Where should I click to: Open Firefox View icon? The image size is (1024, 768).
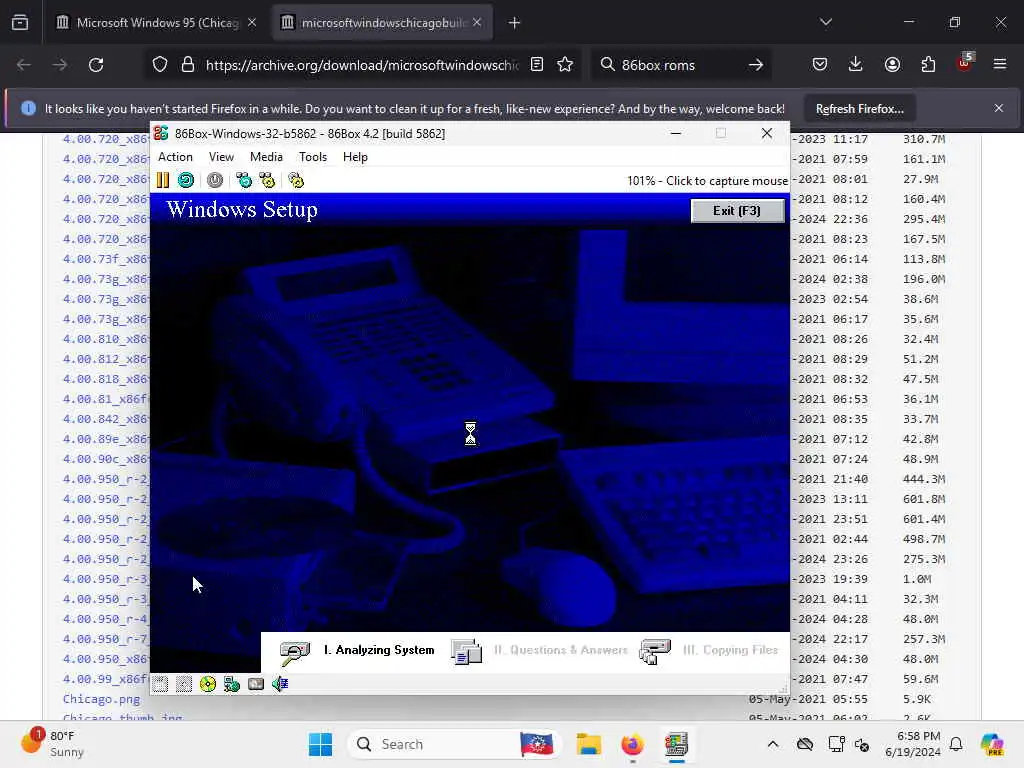[x=20, y=23]
